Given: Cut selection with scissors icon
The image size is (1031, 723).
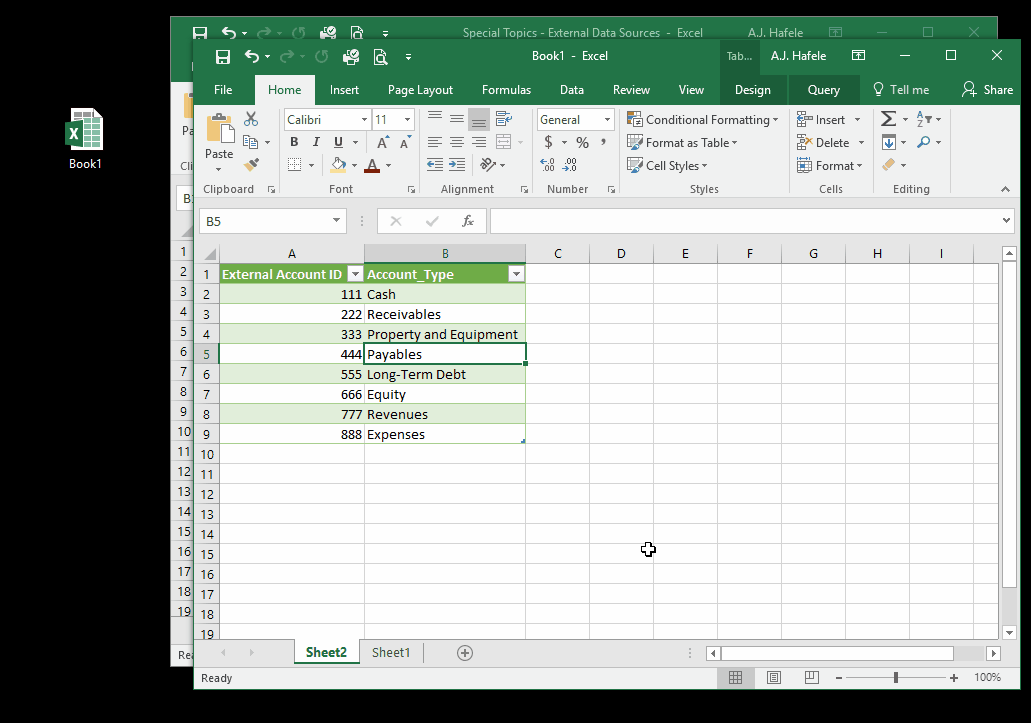Looking at the screenshot, I should (x=251, y=119).
